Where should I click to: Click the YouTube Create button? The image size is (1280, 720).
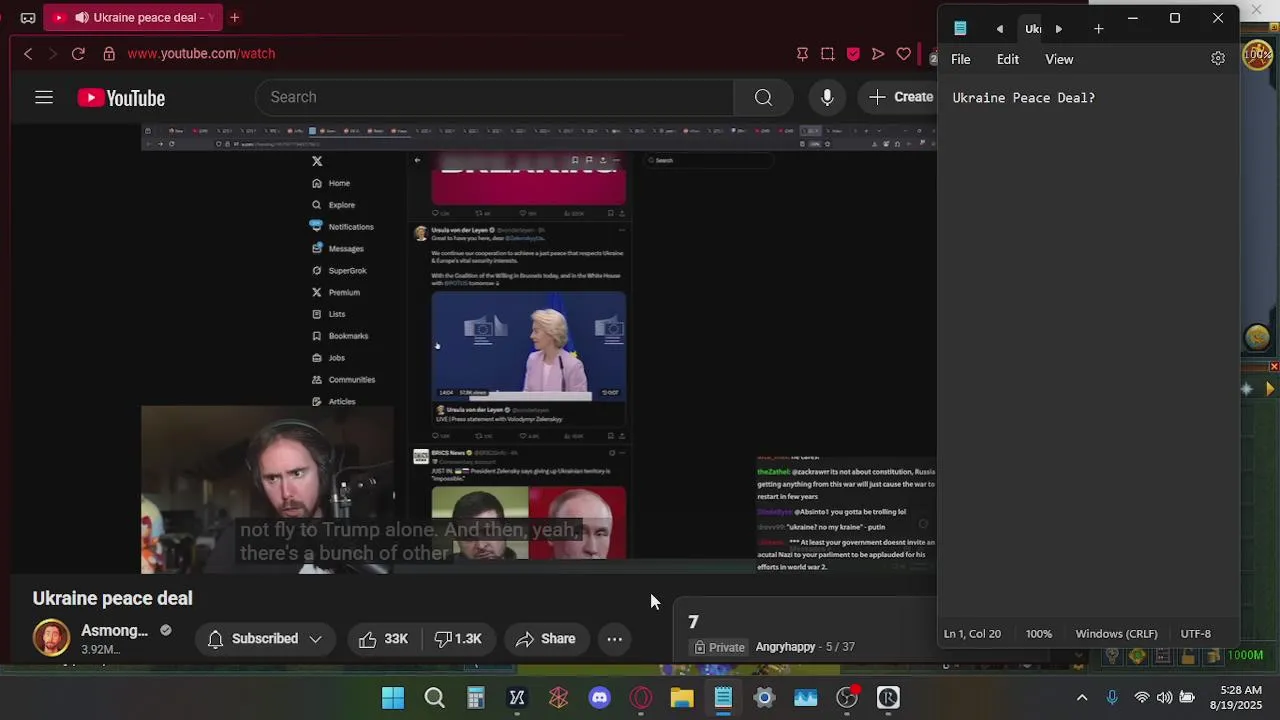pos(900,97)
